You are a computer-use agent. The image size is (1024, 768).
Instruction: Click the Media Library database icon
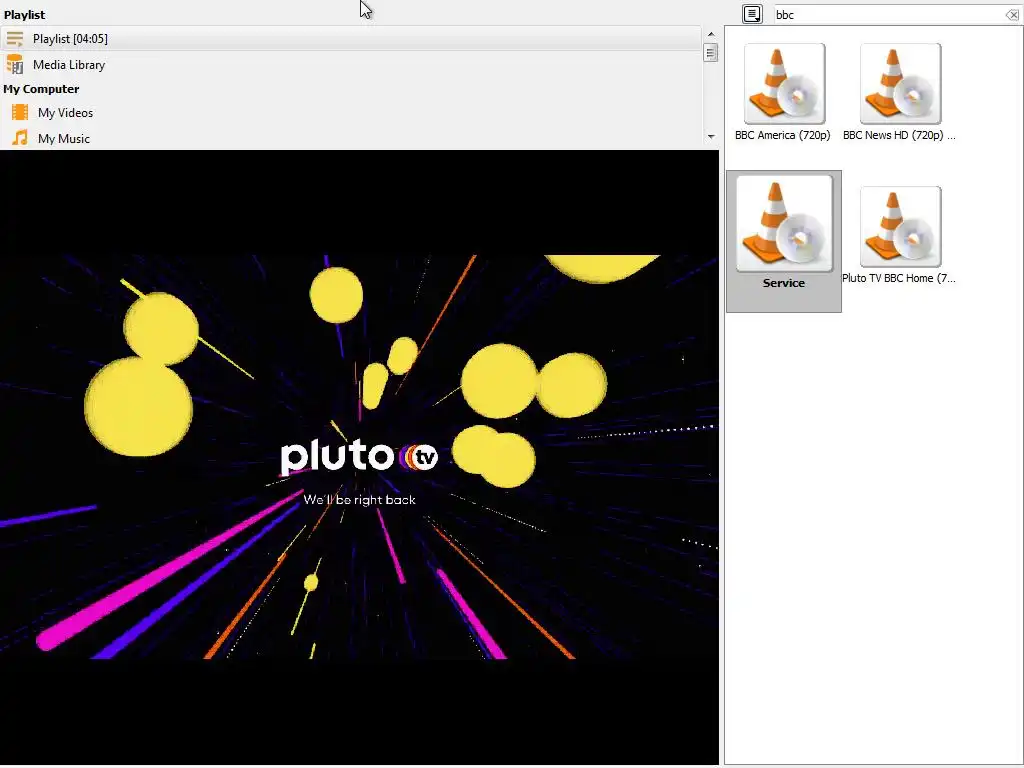pyautogui.click(x=15, y=65)
